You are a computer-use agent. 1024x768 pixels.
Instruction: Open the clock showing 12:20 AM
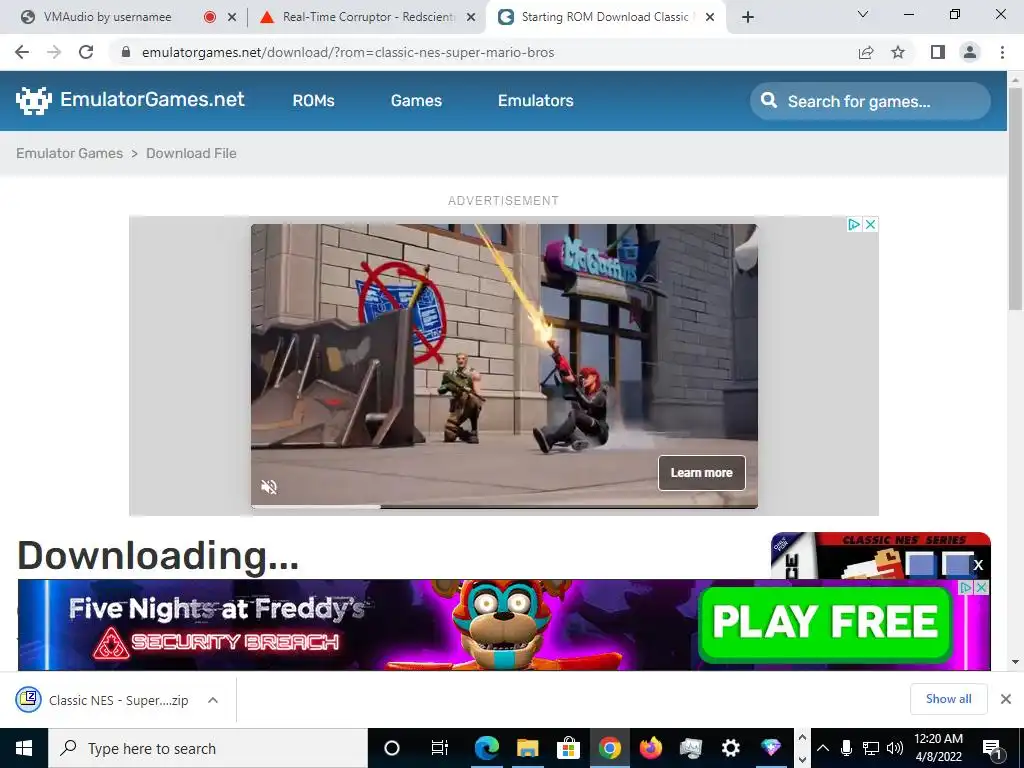938,748
